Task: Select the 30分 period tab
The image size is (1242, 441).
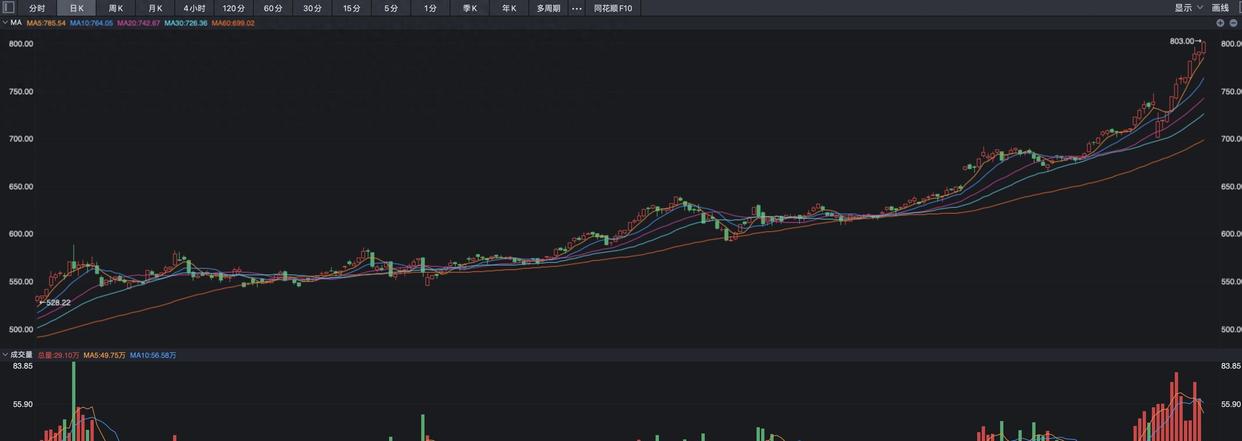Action: point(313,8)
